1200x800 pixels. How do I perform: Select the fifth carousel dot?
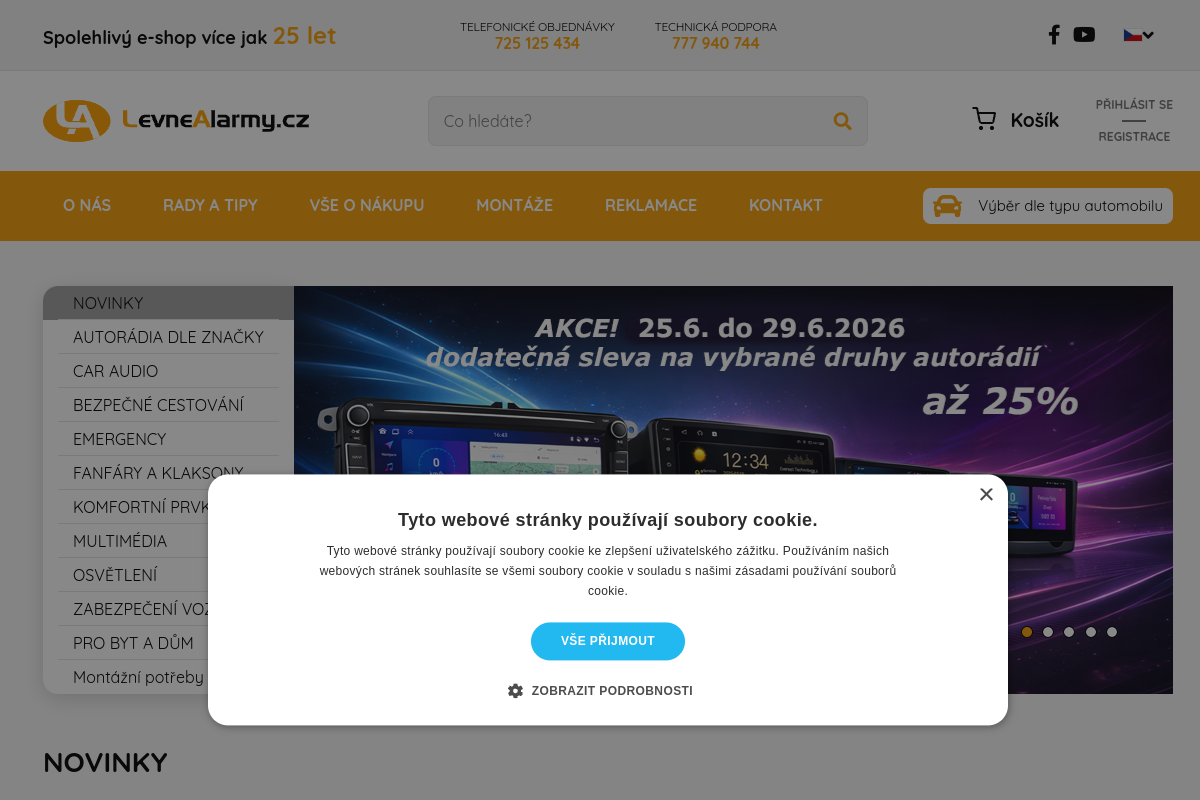(1112, 632)
